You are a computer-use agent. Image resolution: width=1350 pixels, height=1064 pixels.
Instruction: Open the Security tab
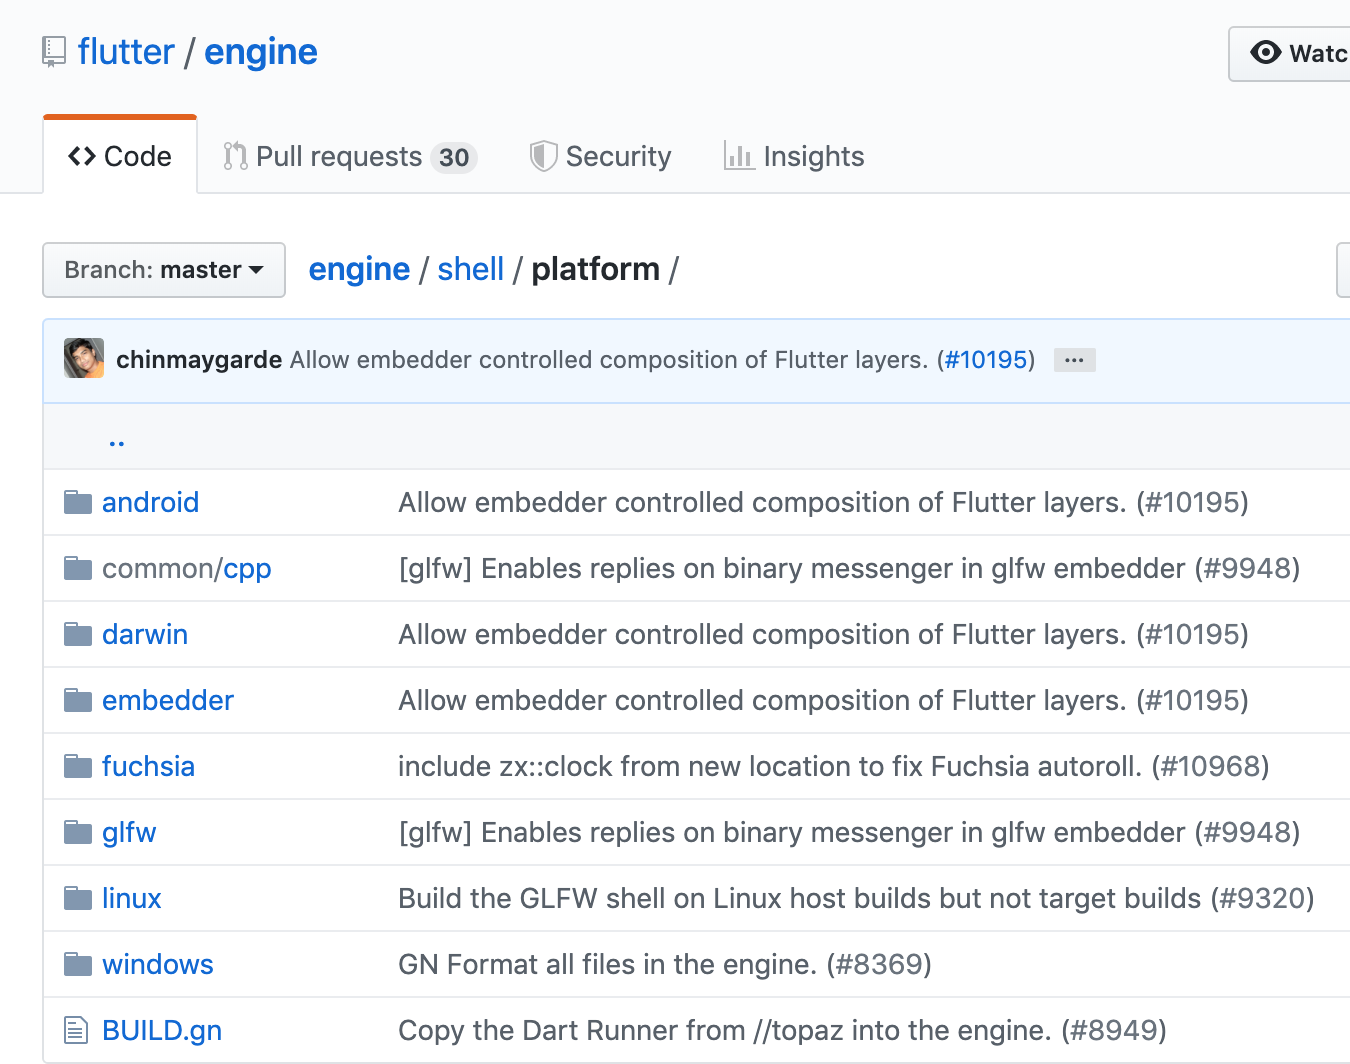coord(600,157)
